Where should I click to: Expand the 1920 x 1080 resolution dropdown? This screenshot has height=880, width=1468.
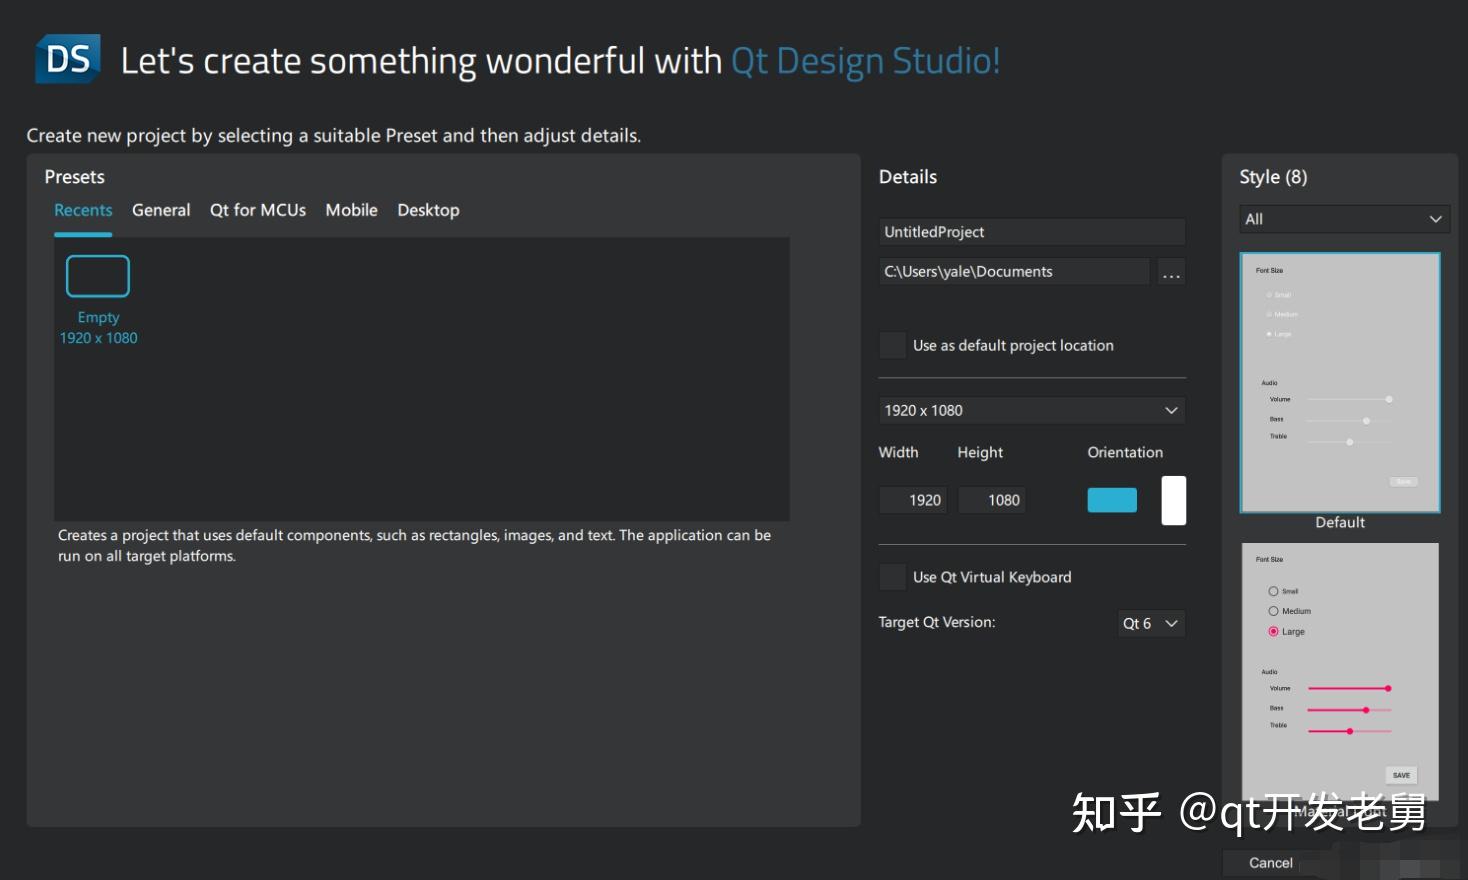coord(1032,410)
